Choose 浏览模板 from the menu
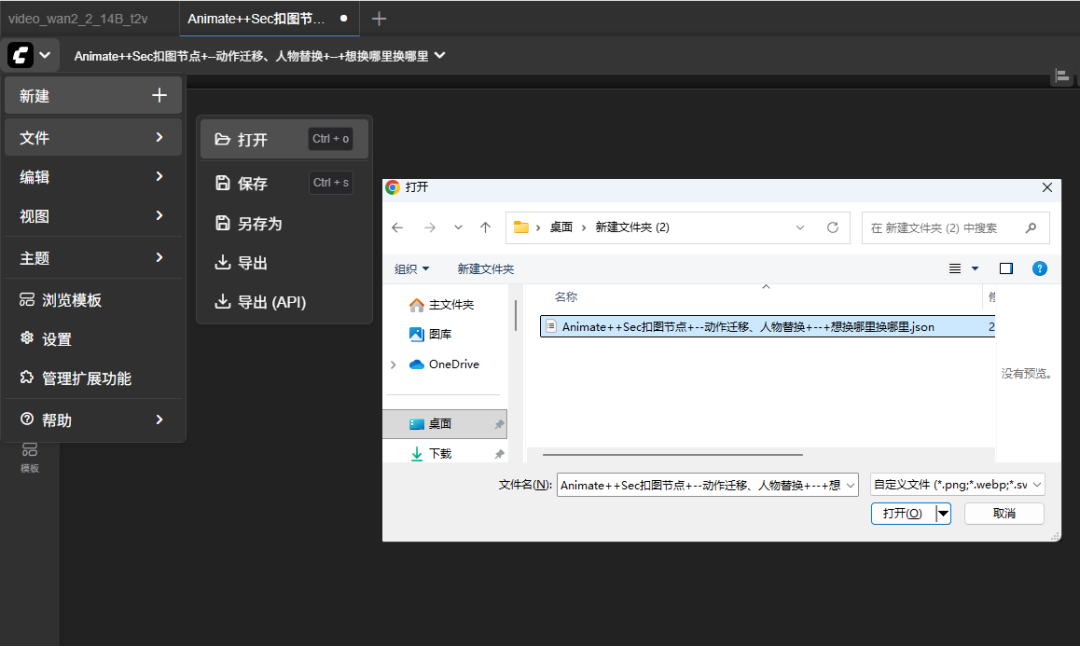 click(93, 300)
